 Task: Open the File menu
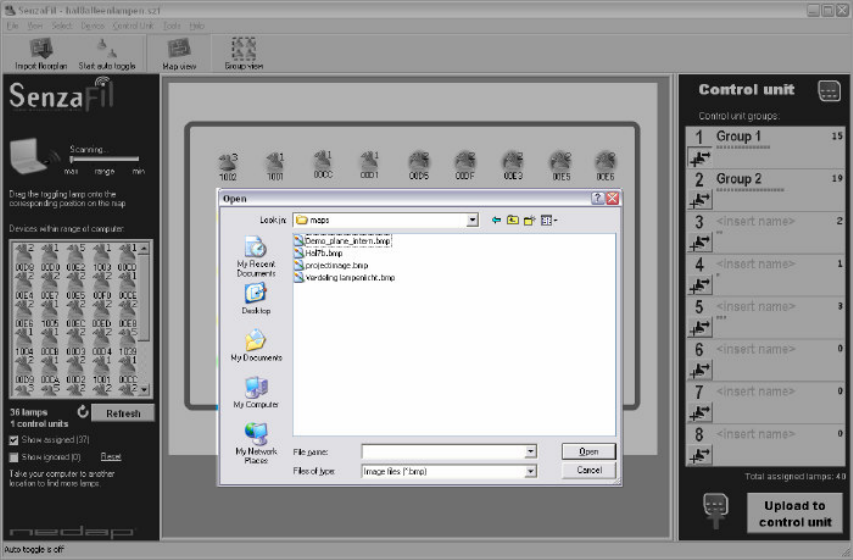13,26
